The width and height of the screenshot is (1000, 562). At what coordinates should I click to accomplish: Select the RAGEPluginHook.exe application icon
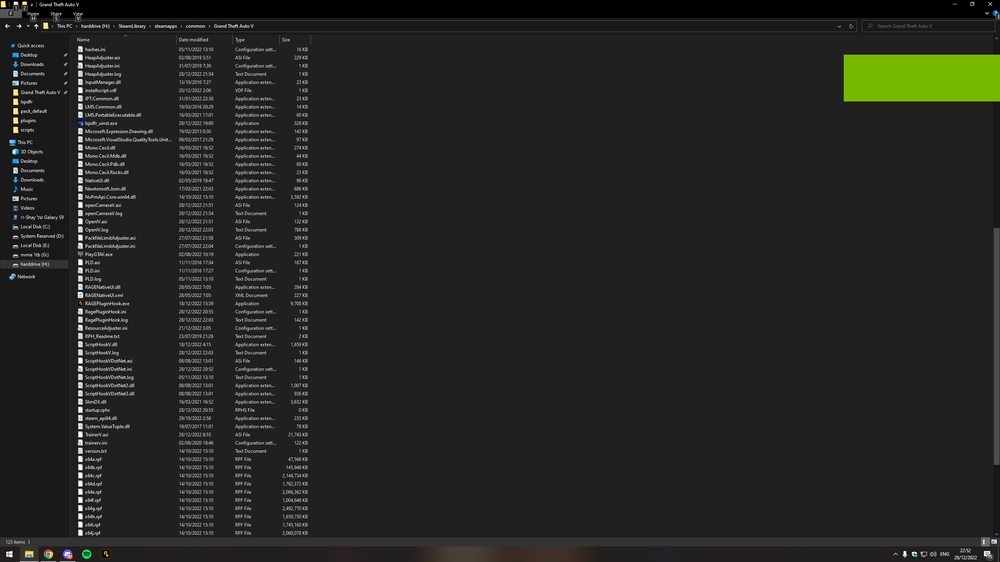(x=80, y=304)
